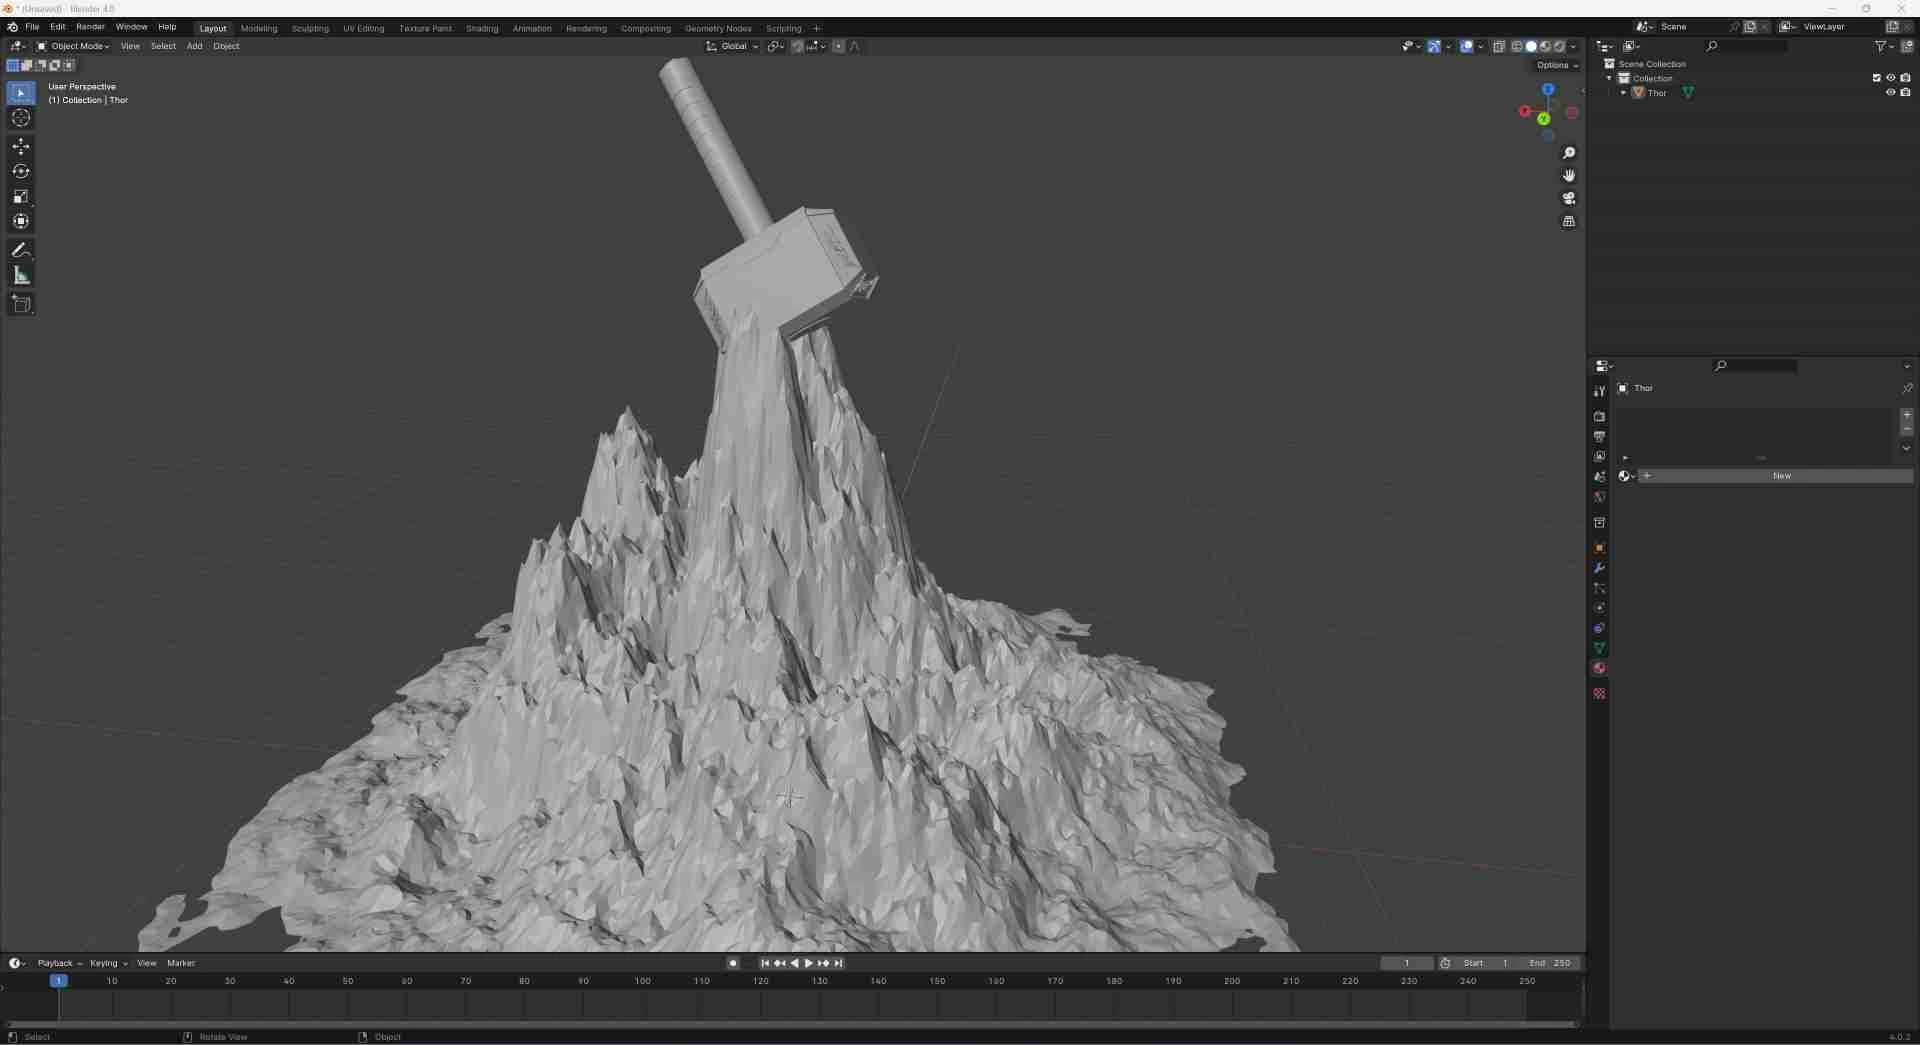Activate the Rotate tool
The height and width of the screenshot is (1045, 1920).
(x=21, y=172)
